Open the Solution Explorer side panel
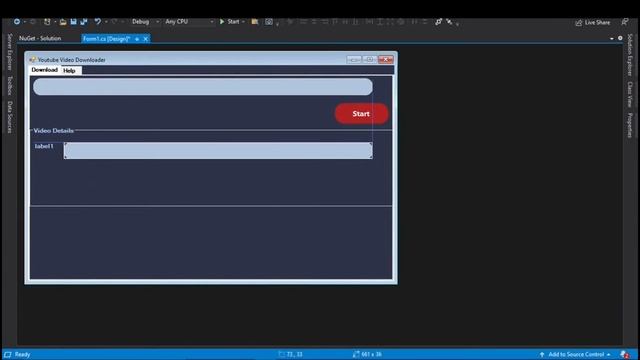This screenshot has width=640, height=360. pyautogui.click(x=630, y=55)
